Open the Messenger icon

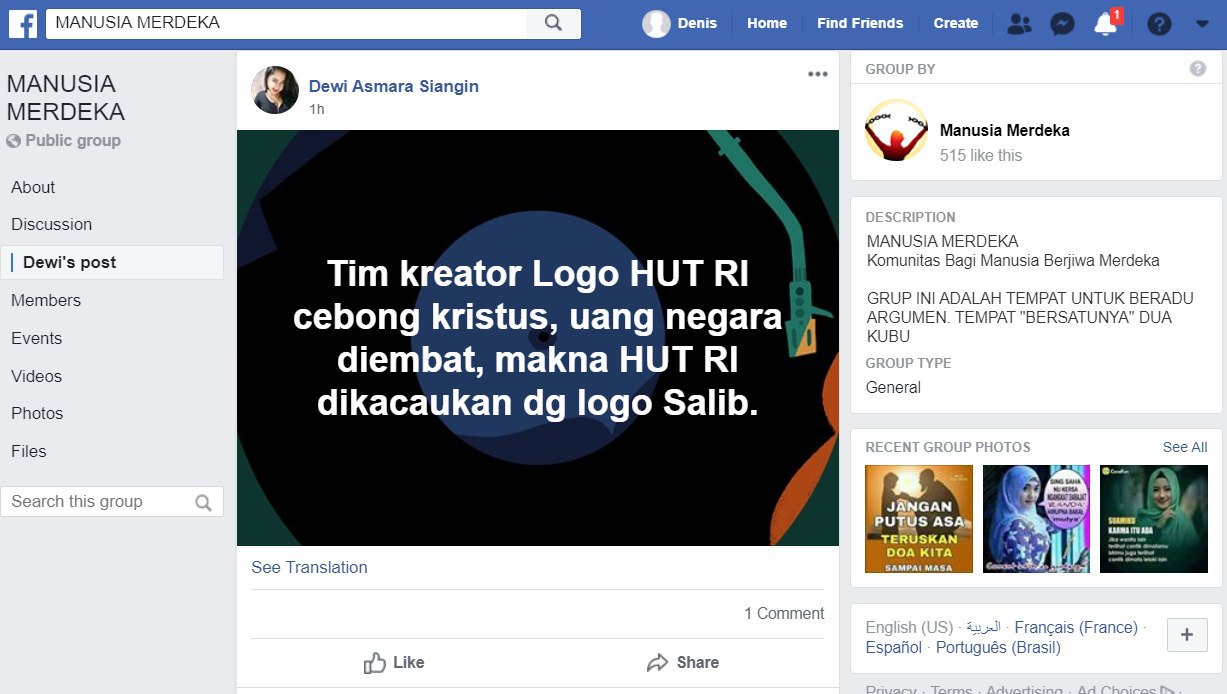pyautogui.click(x=1063, y=24)
